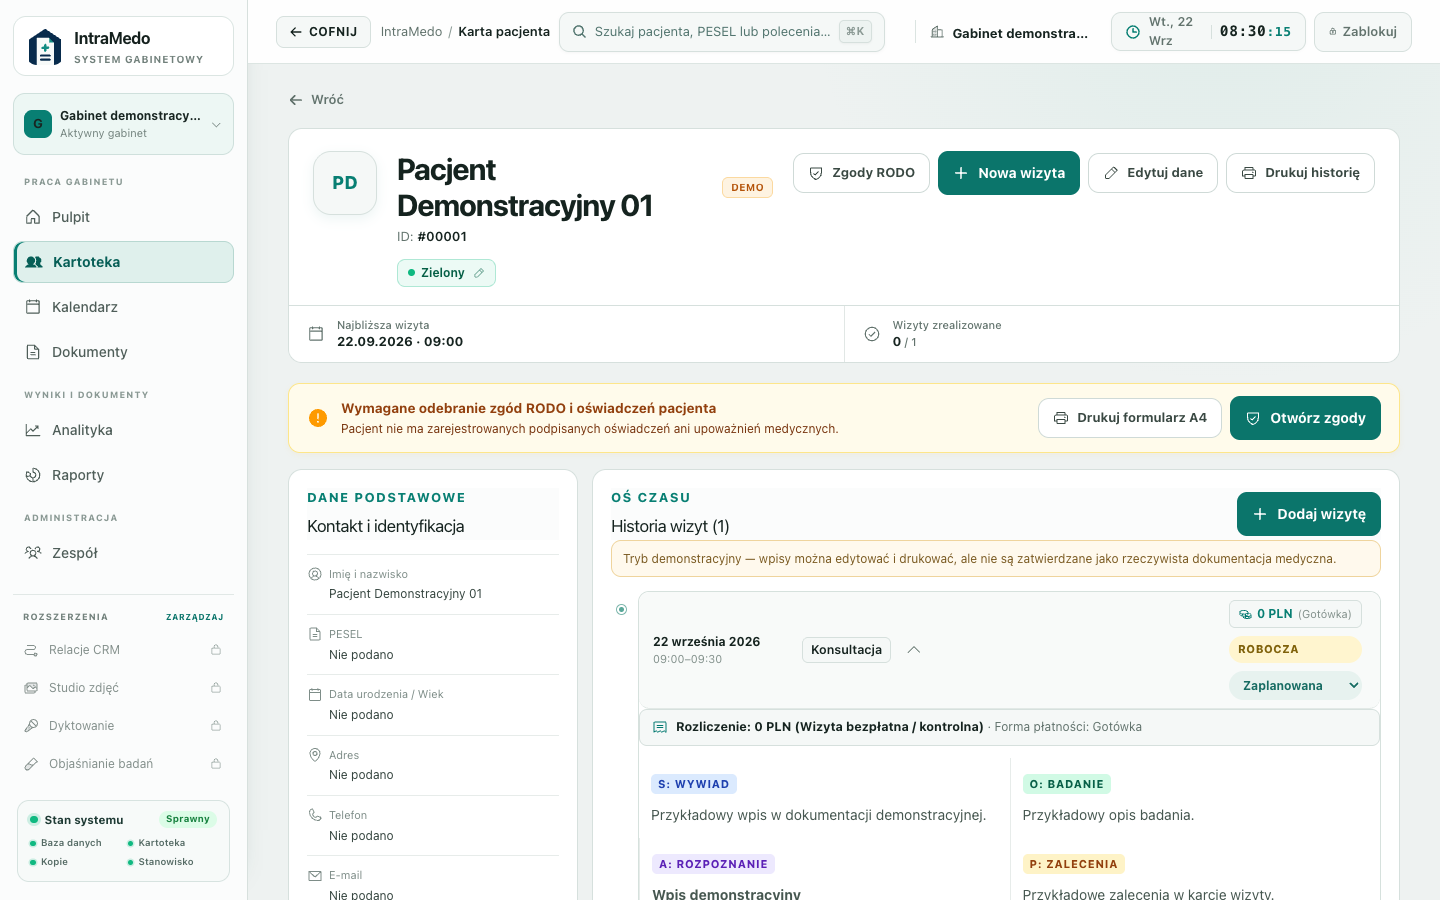Click the lock icon next to Objaśnianie badań
Viewport: 1440px width, 900px height.
[x=216, y=764]
